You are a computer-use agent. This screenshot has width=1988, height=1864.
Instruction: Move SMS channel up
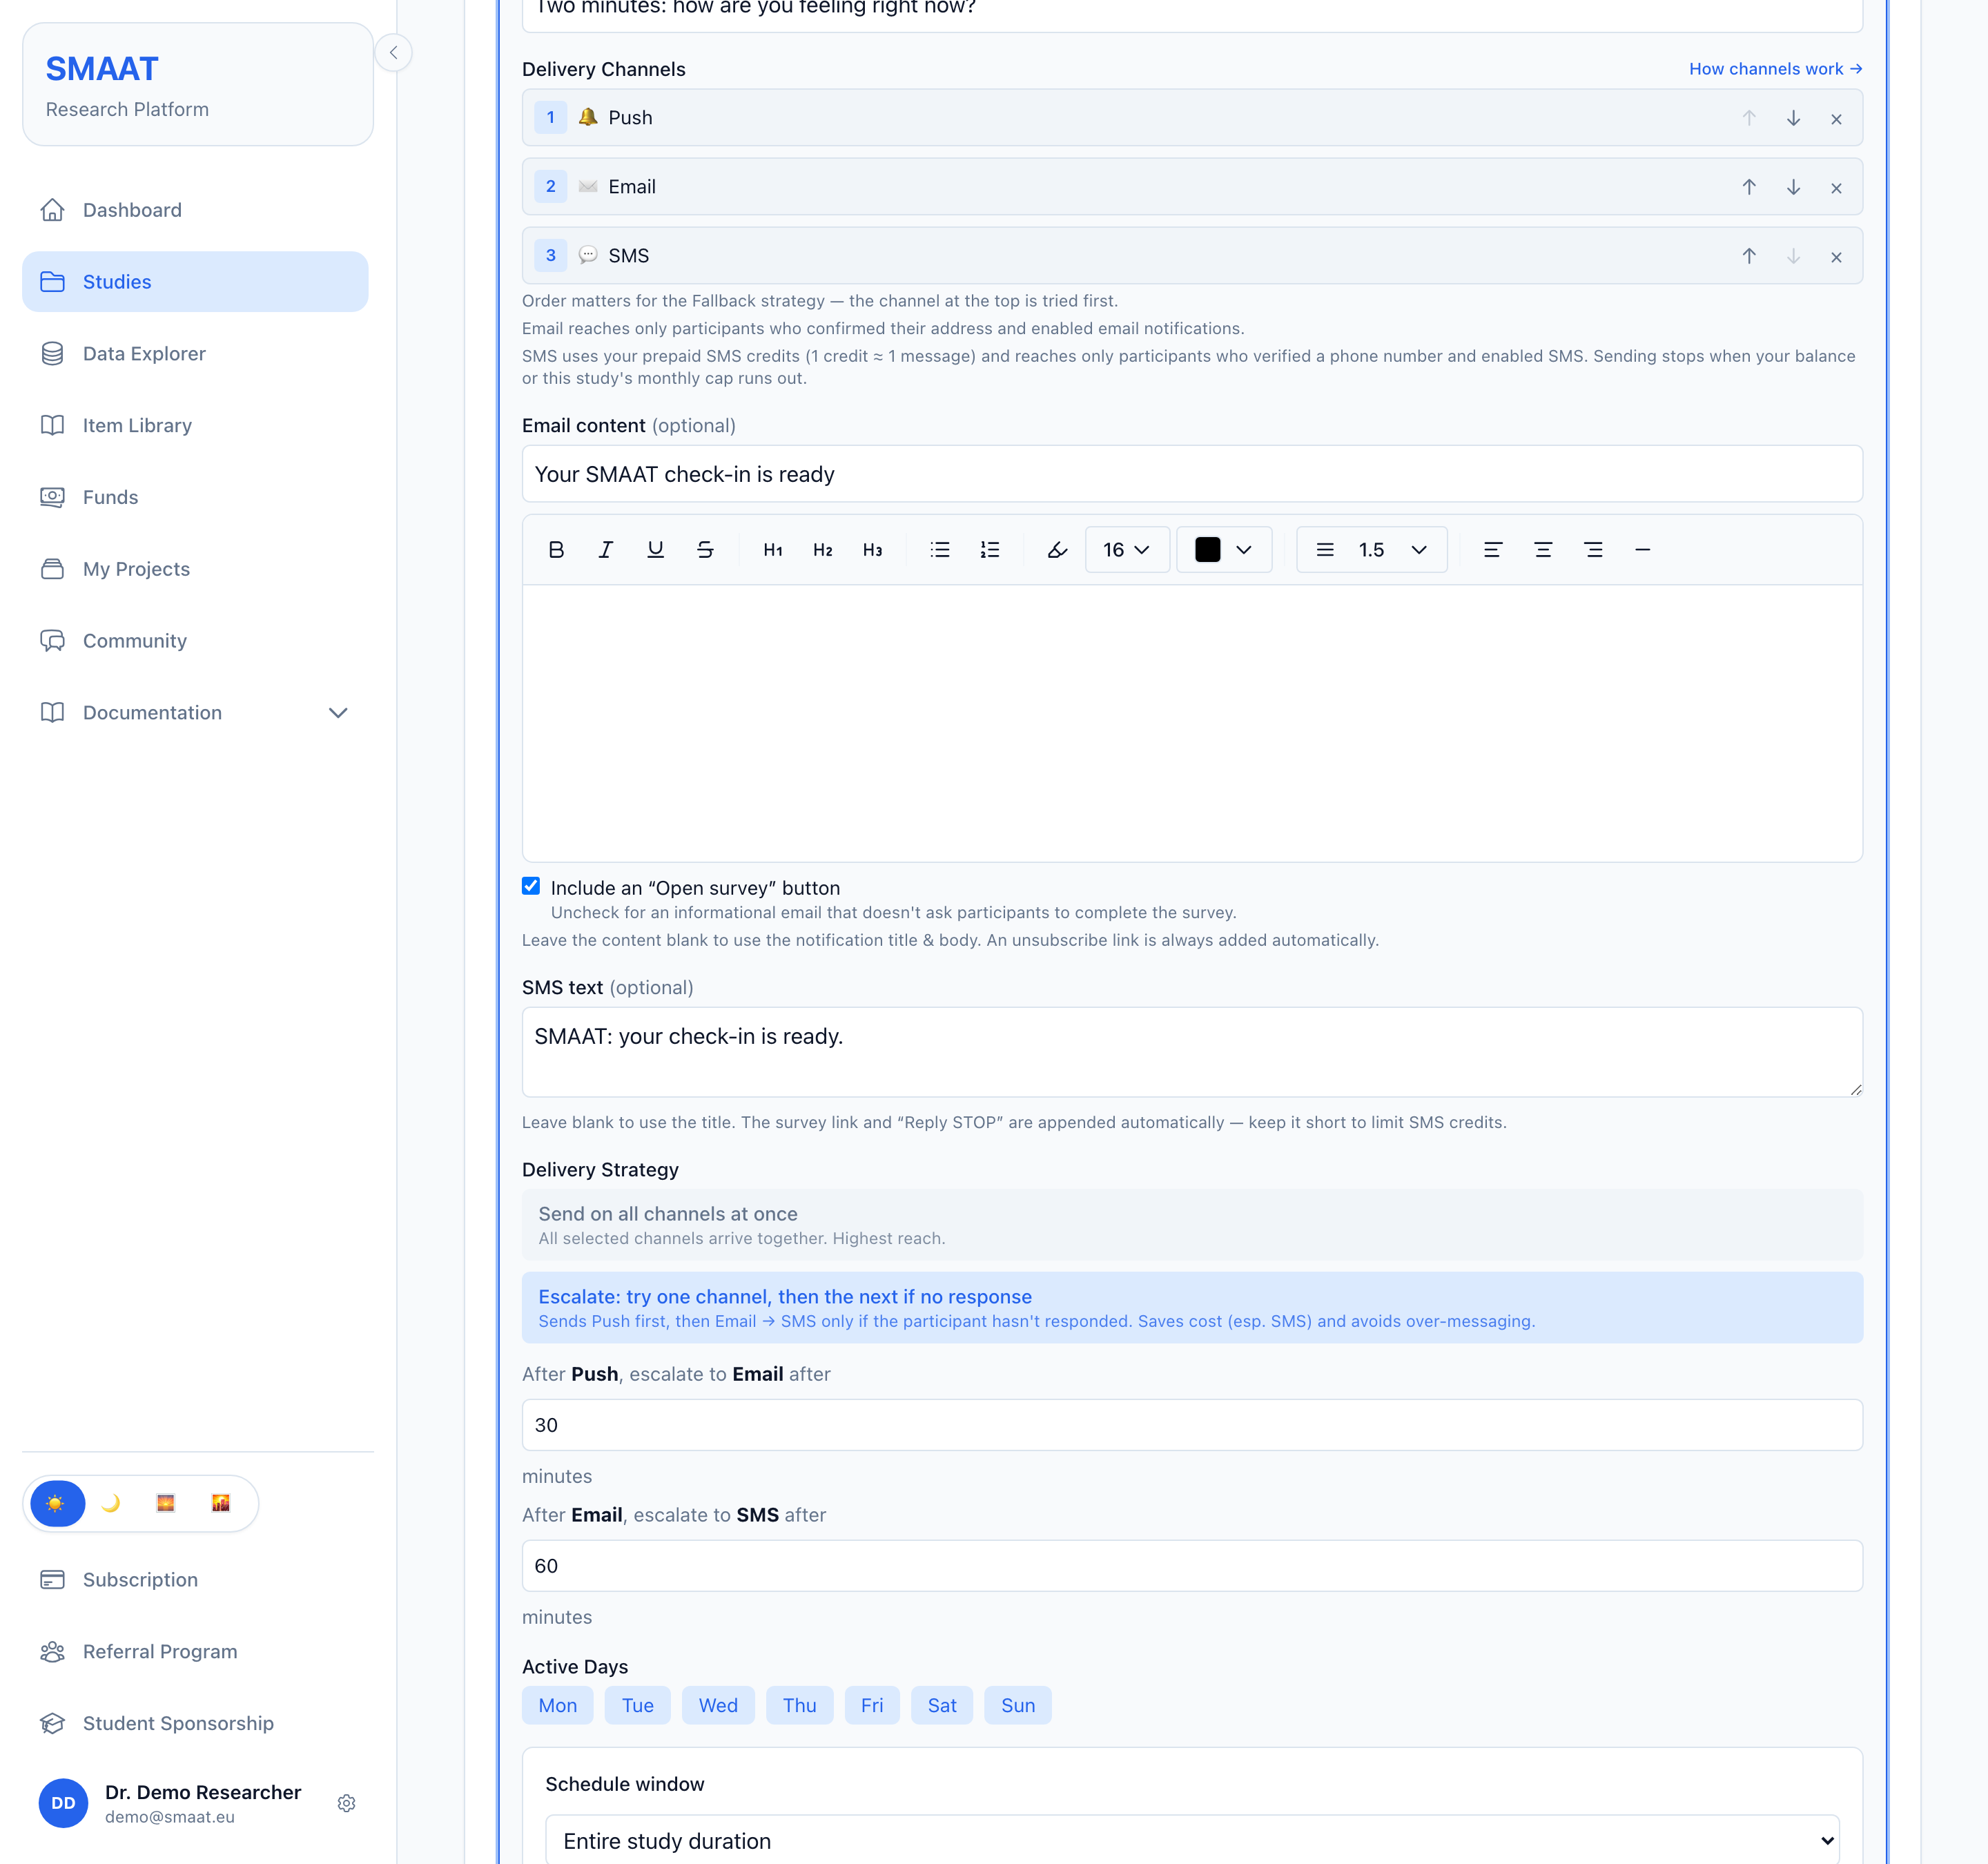click(1749, 256)
